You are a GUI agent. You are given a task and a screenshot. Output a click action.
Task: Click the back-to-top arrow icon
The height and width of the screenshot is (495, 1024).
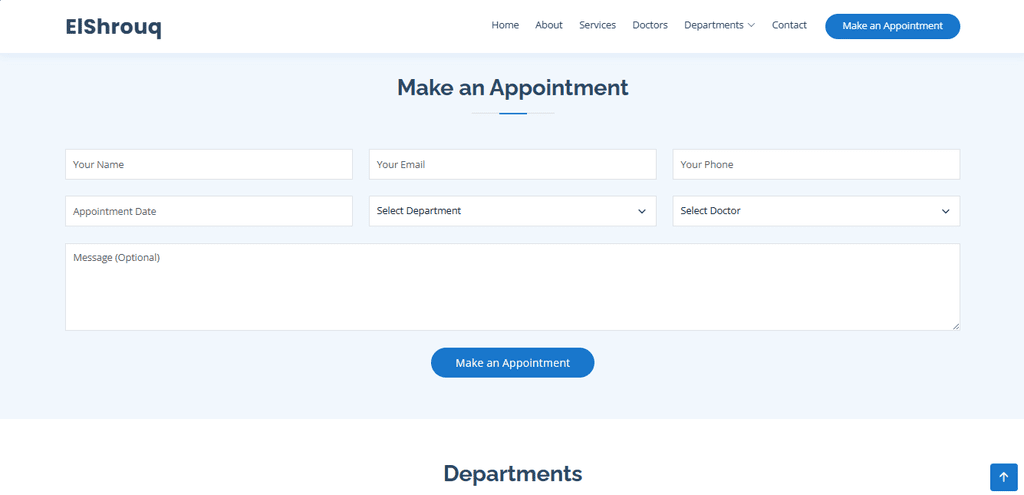1004,477
